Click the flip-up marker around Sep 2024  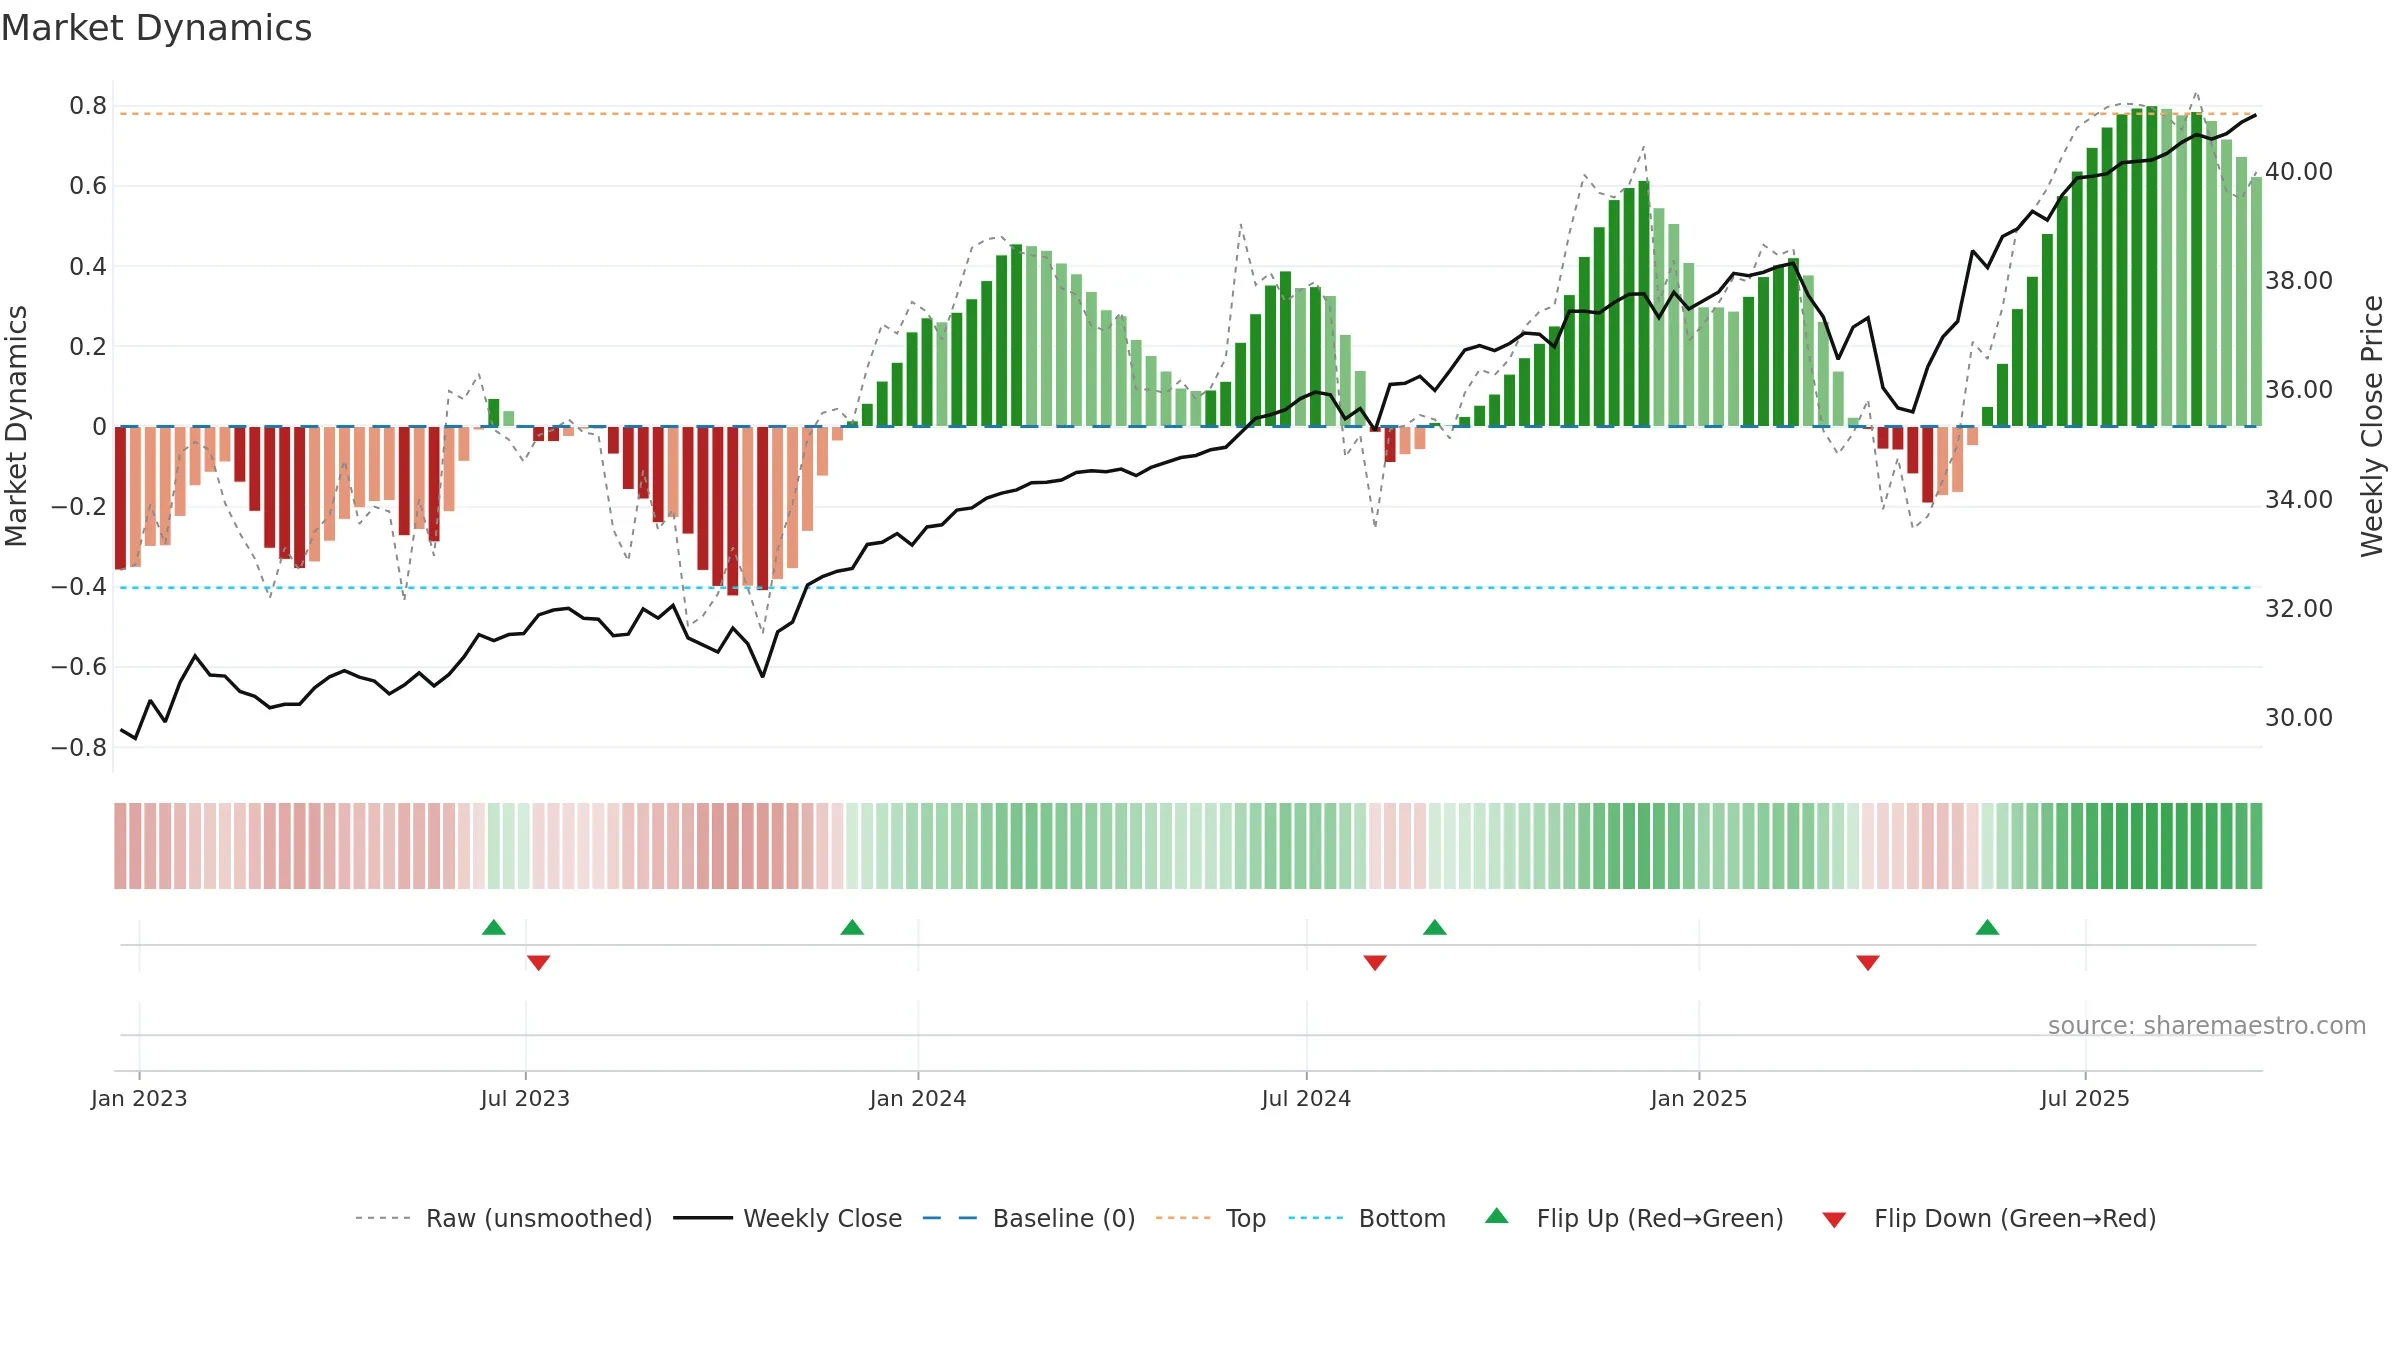pos(1435,927)
